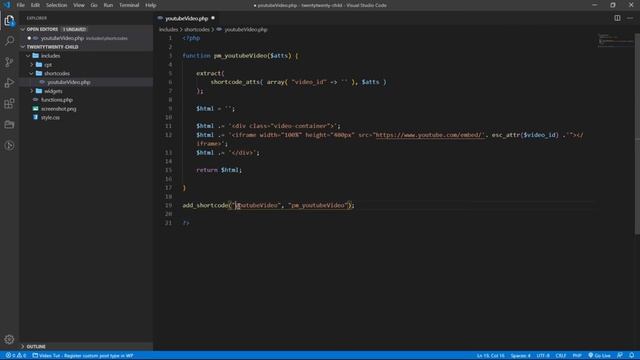Image resolution: width=640 pixels, height=360 pixels.
Task: Click the shortcodes breadcrumb
Action: (197, 29)
